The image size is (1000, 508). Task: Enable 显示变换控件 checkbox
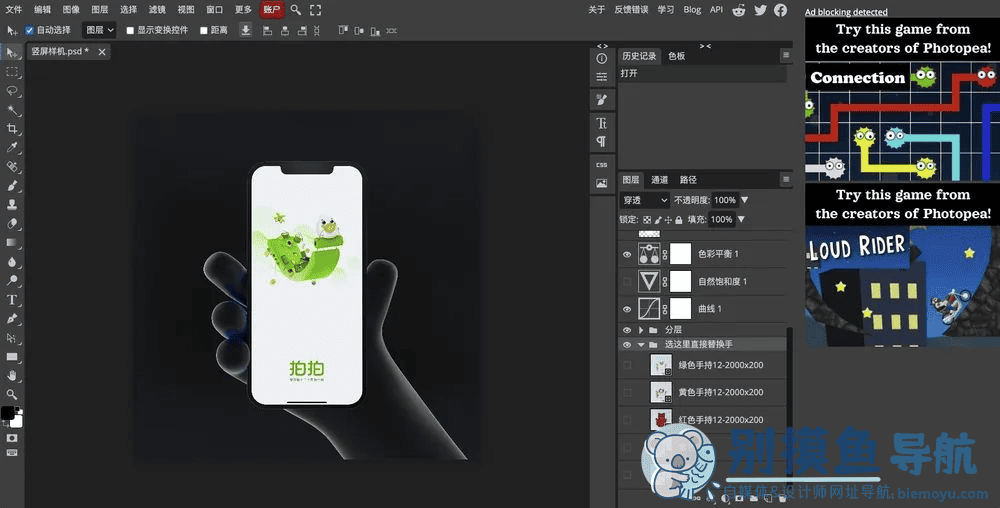130,30
